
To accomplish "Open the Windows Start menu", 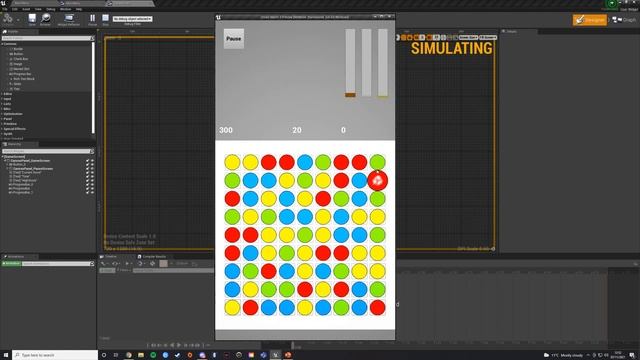I will tap(6, 355).
